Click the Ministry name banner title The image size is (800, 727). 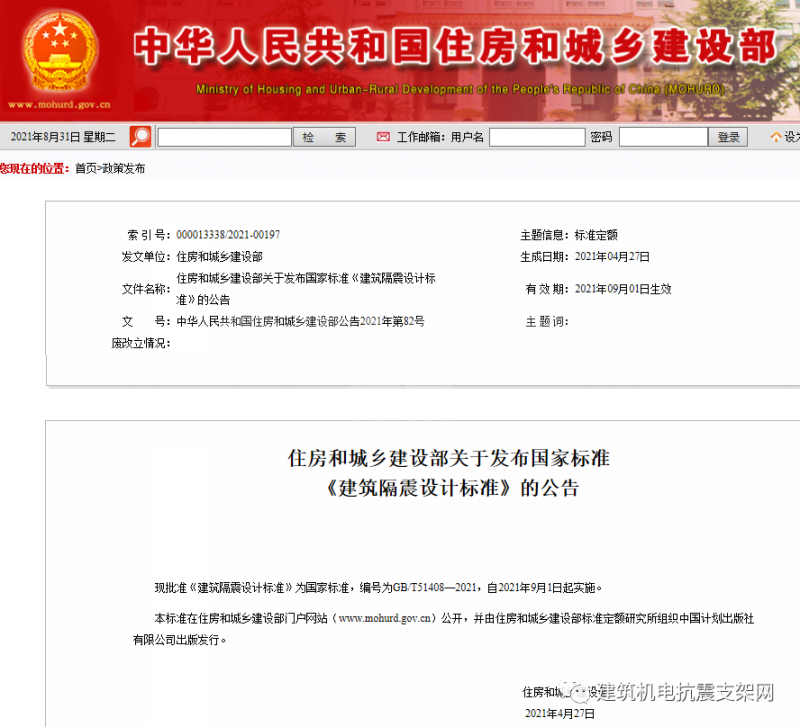(455, 47)
